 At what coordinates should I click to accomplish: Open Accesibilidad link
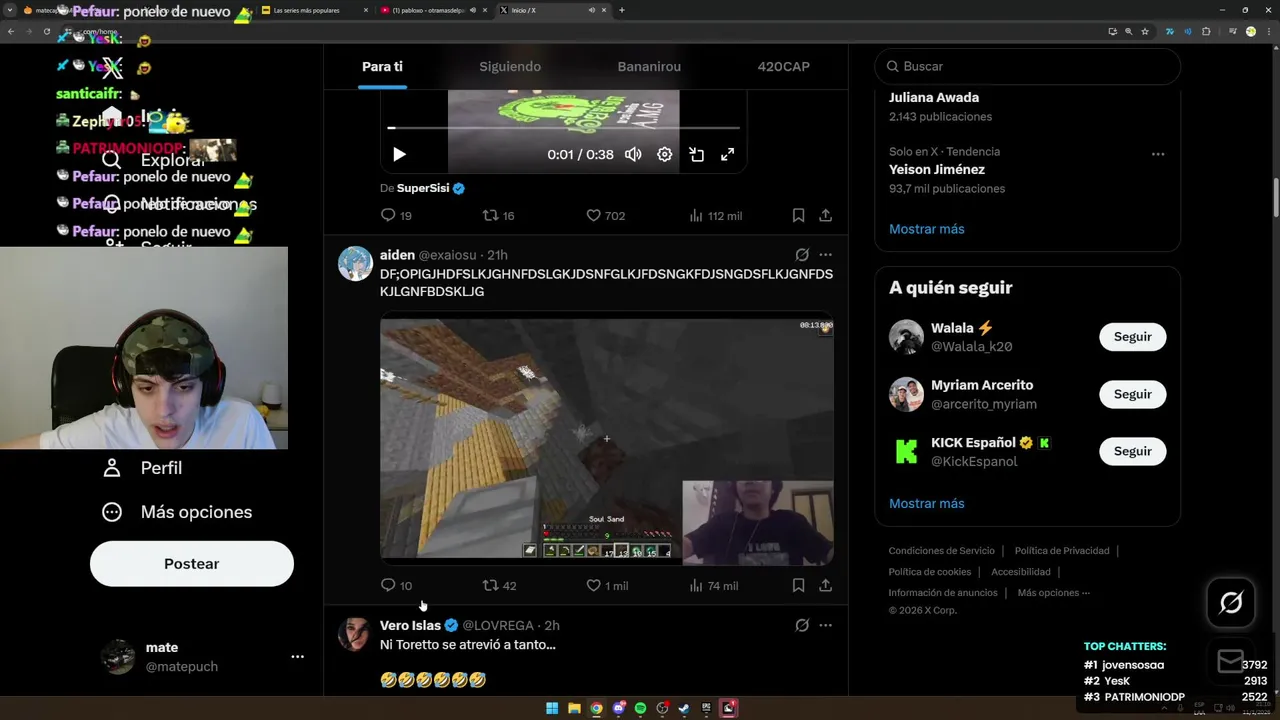(1020, 572)
